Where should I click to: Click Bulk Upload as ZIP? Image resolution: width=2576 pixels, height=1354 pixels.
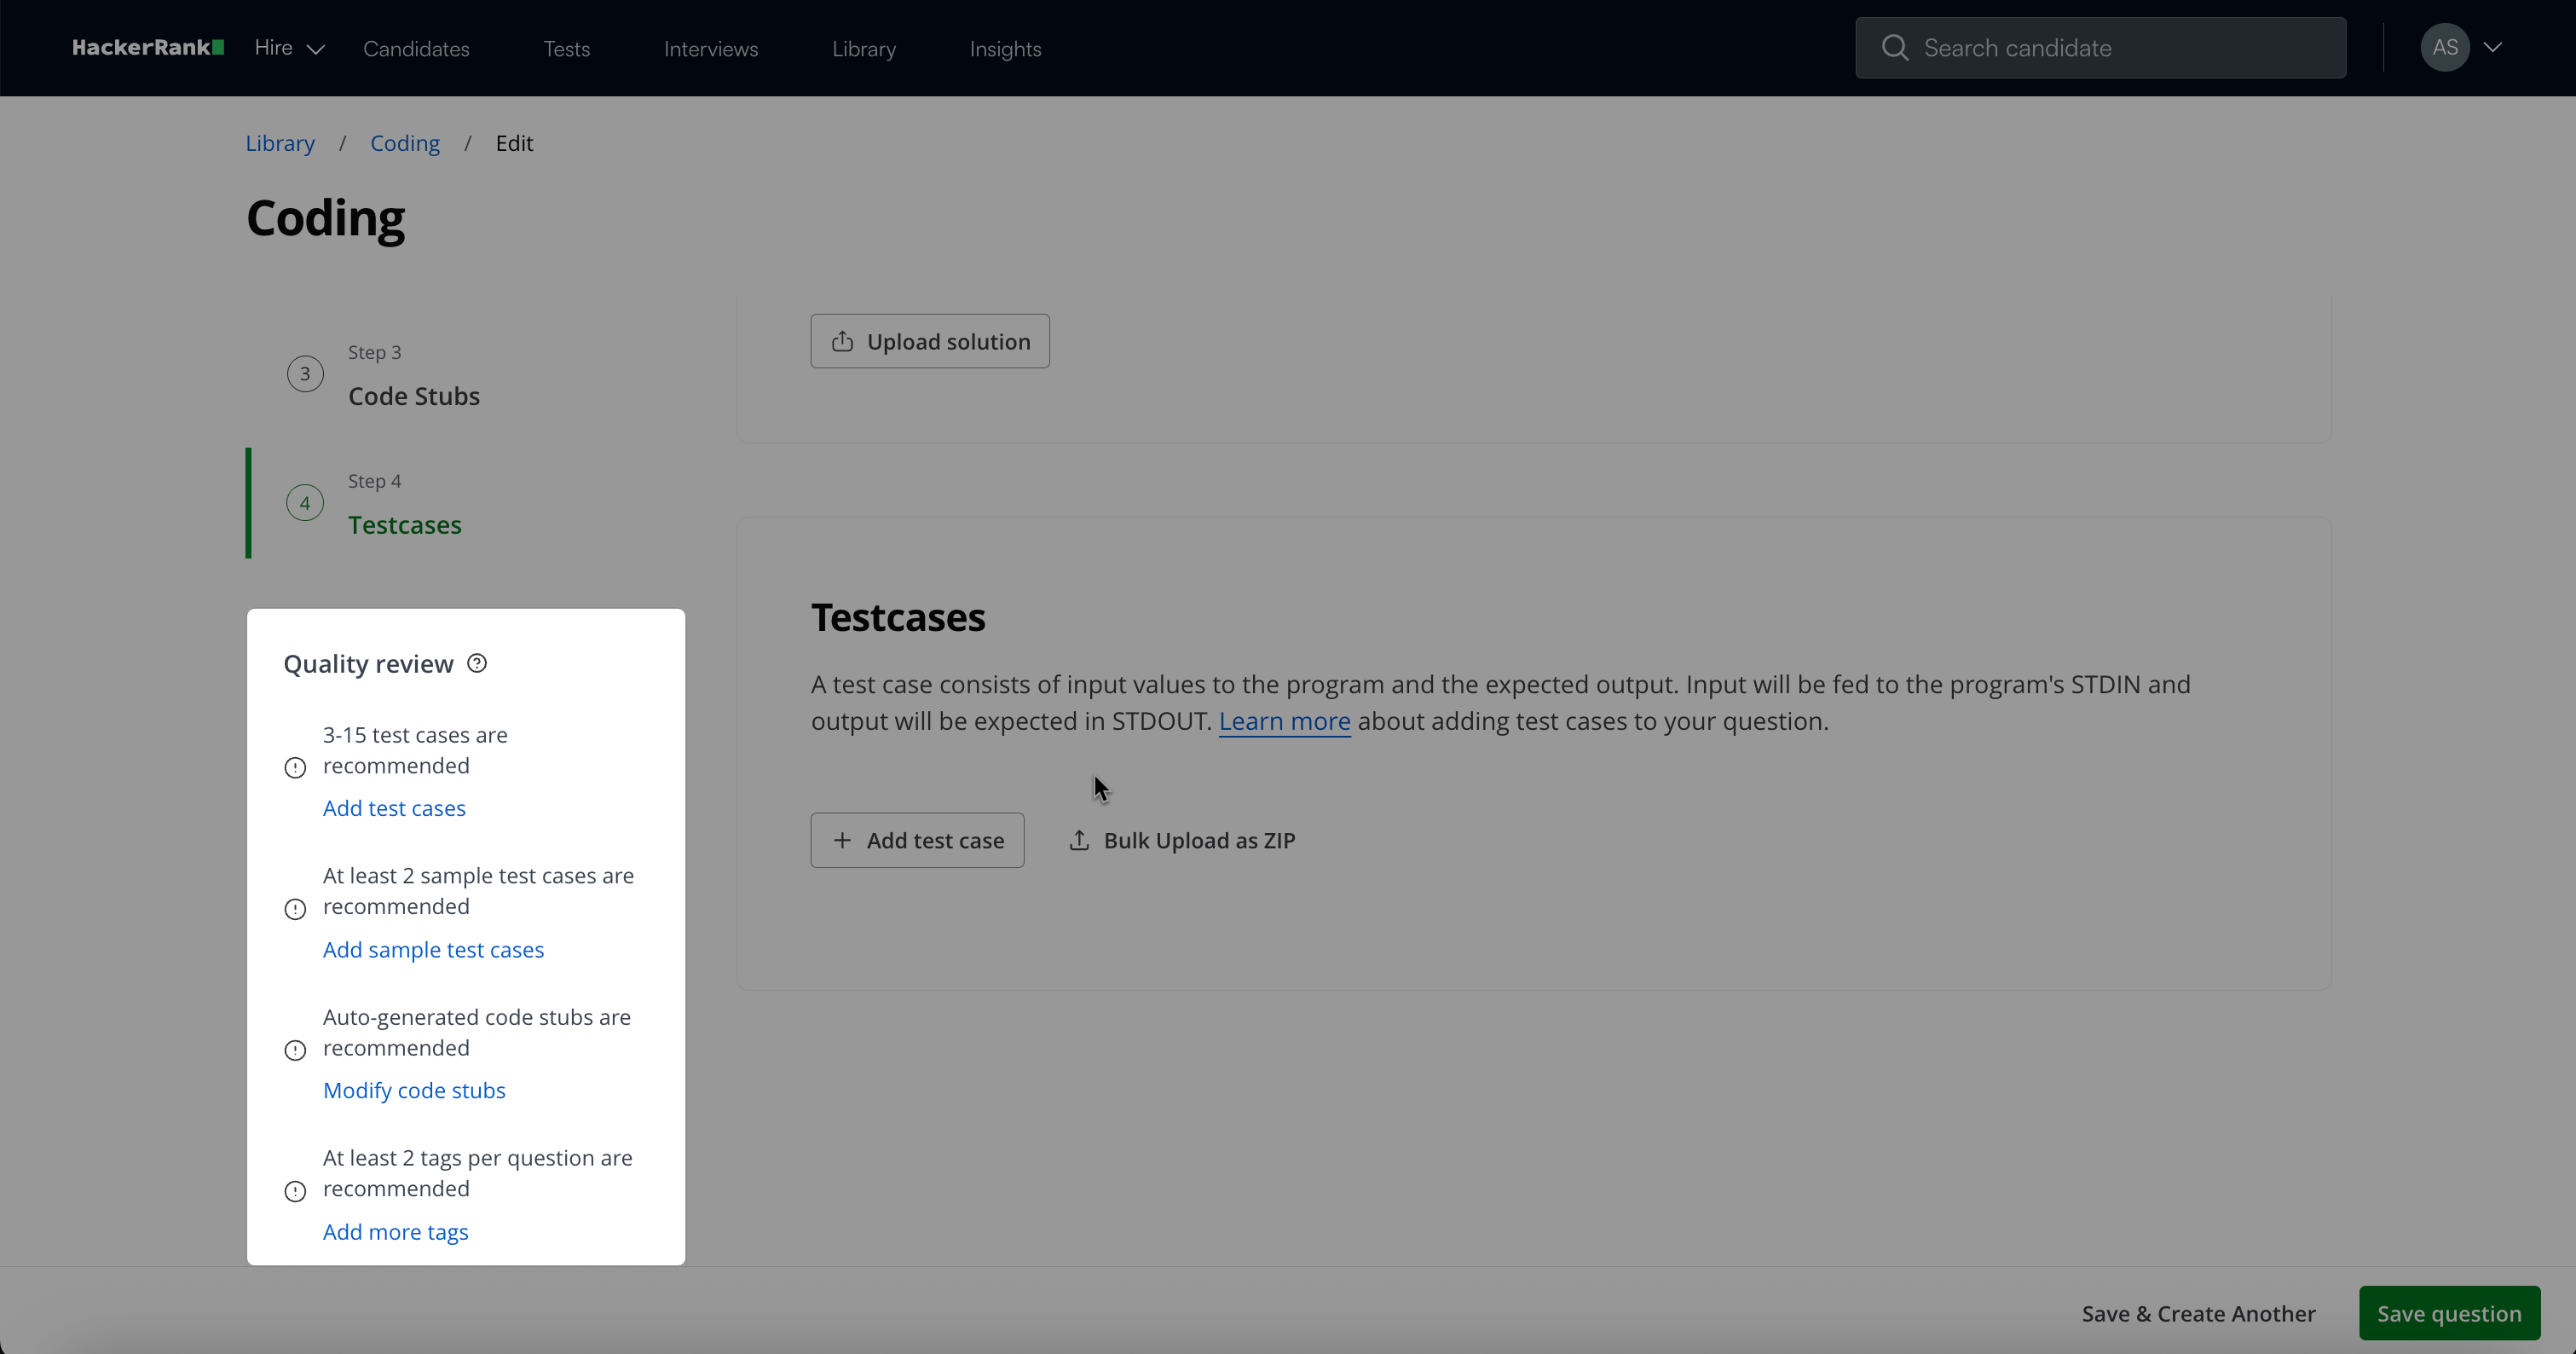(1182, 841)
